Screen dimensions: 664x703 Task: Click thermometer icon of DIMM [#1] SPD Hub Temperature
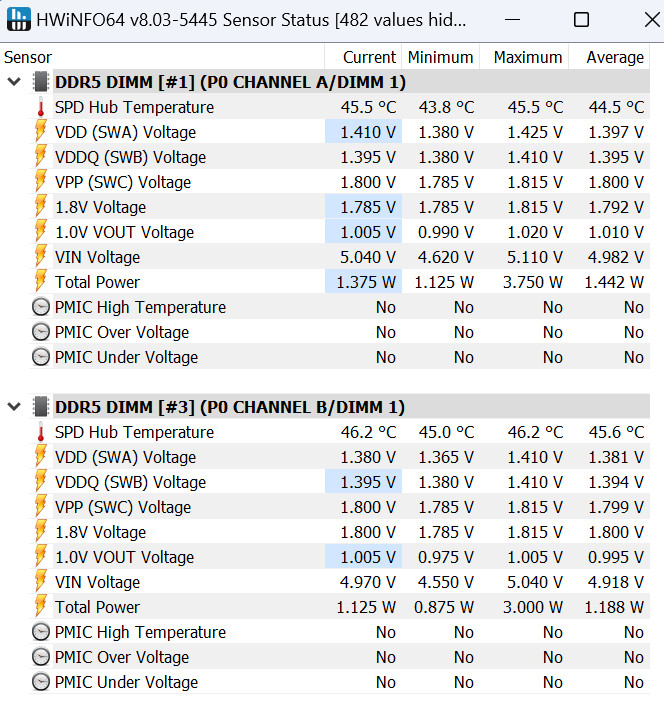[x=41, y=107]
